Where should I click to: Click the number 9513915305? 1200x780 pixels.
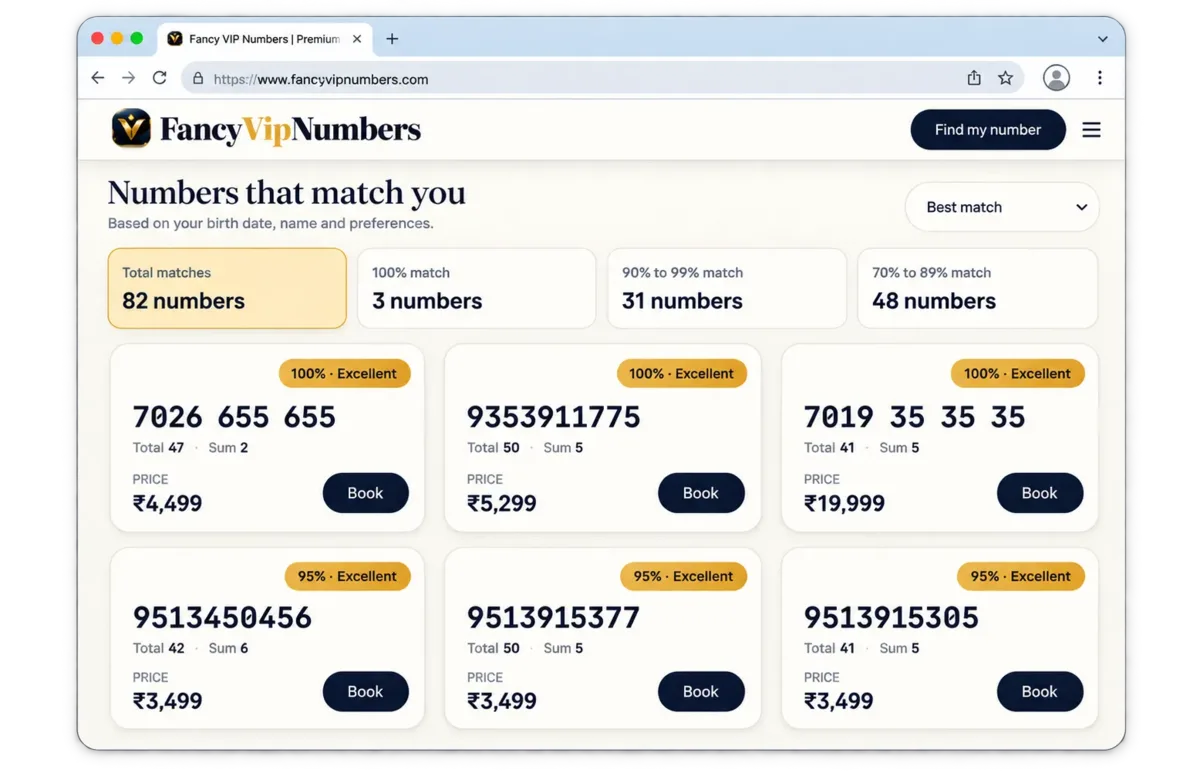coord(891,618)
